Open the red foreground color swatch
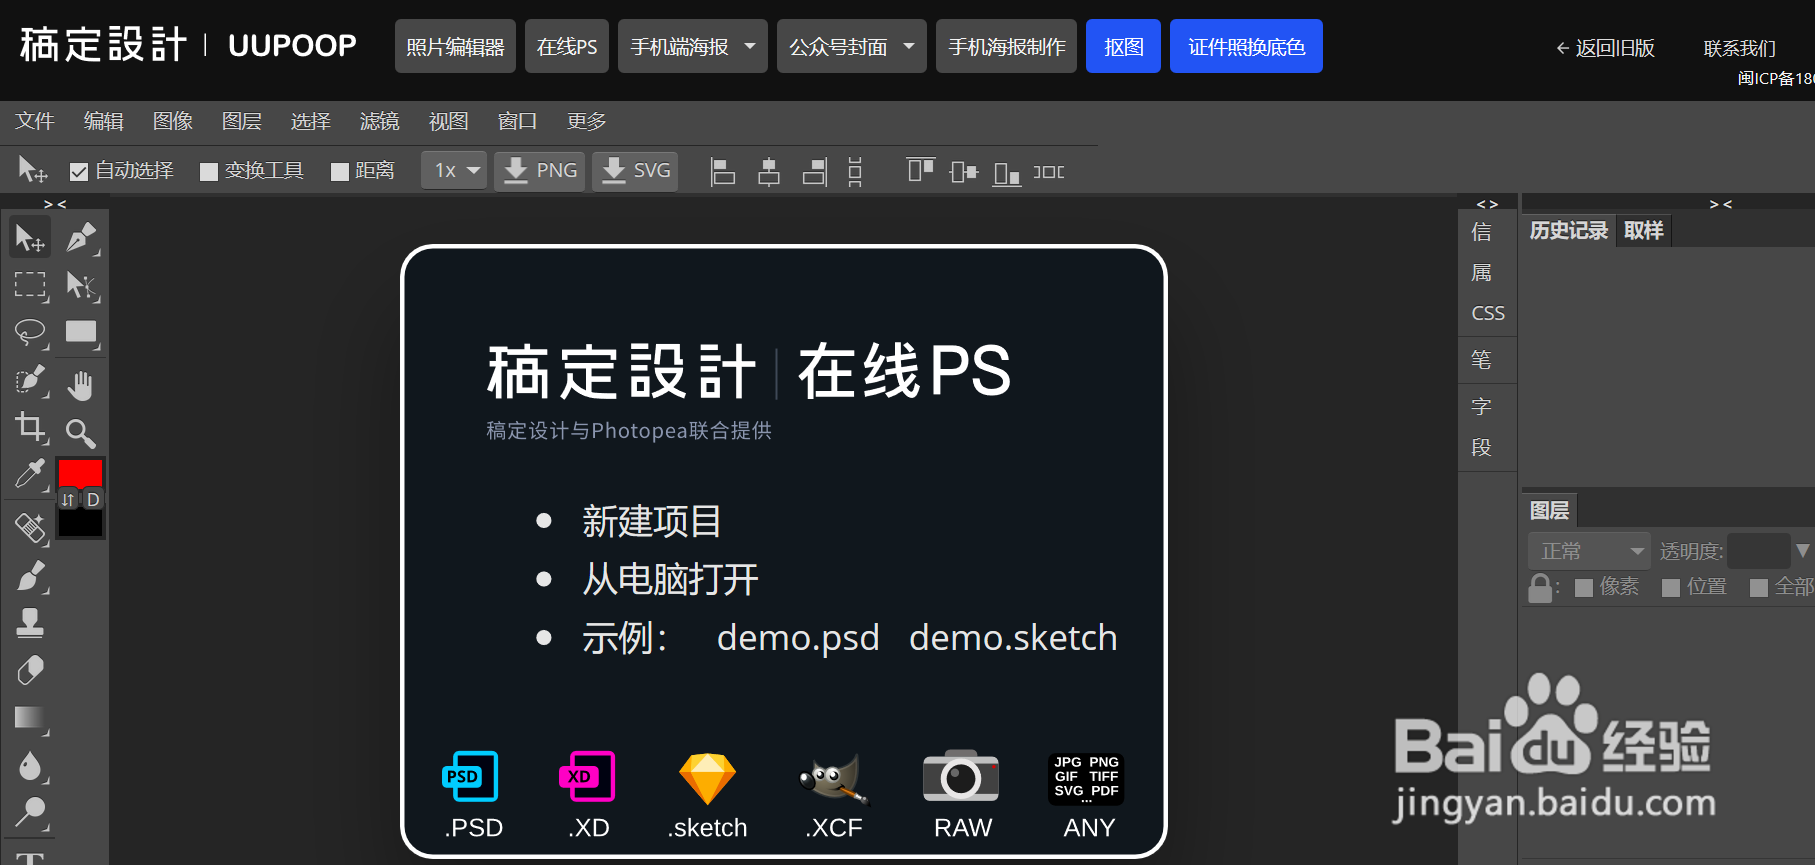Image resolution: width=1815 pixels, height=865 pixels. pos(80,473)
